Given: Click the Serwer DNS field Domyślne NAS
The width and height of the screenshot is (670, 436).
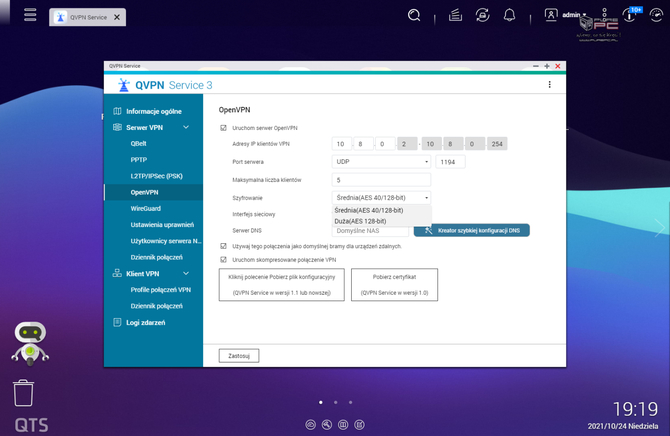Looking at the screenshot, I should (x=370, y=231).
